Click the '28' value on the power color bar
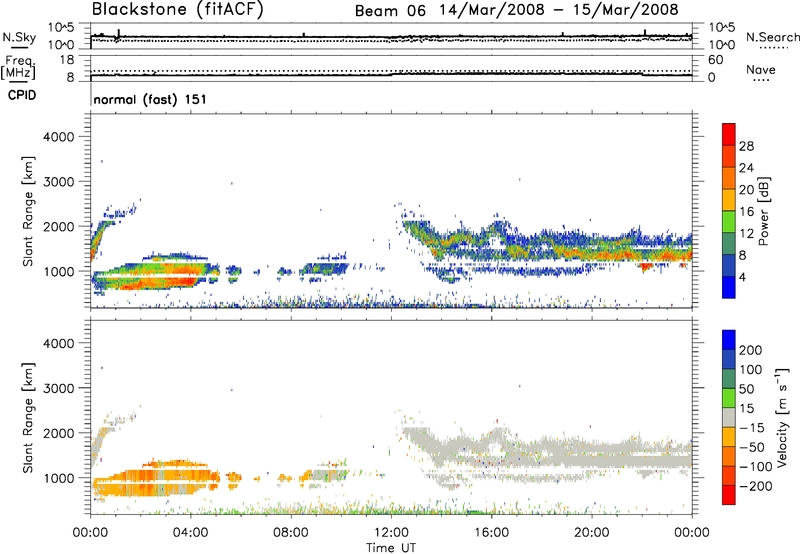The height and width of the screenshot is (554, 800). (746, 146)
